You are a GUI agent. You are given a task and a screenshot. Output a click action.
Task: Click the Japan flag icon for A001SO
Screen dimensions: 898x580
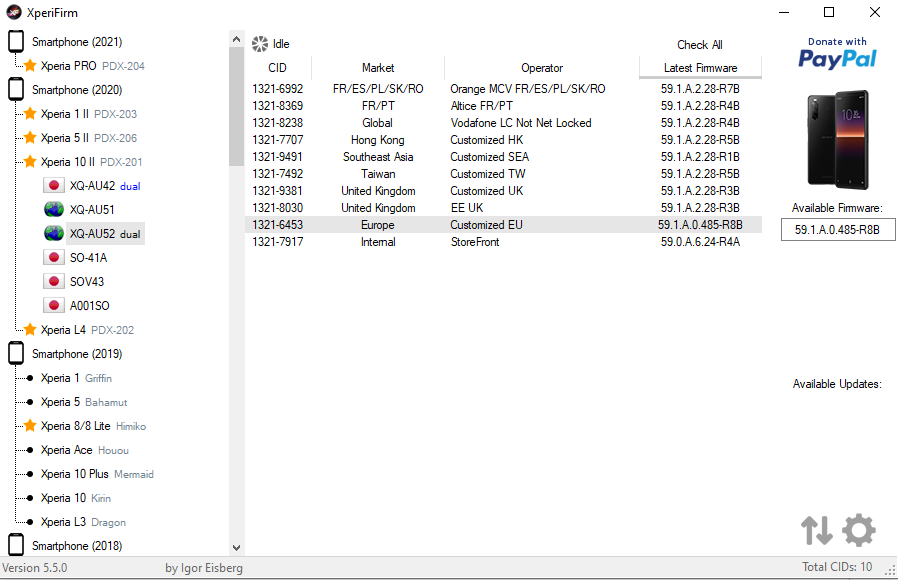click(x=54, y=306)
